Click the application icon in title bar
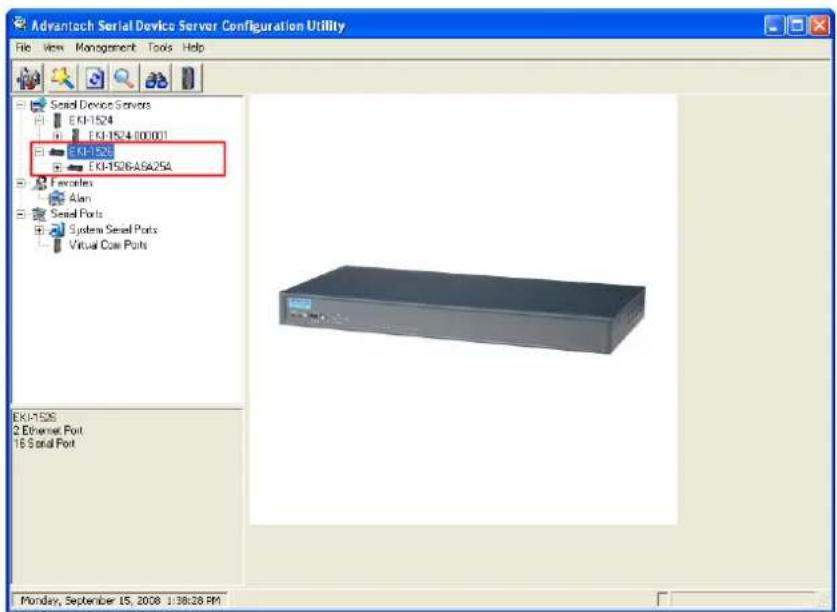The height and width of the screenshot is (612, 837). (x=20, y=25)
